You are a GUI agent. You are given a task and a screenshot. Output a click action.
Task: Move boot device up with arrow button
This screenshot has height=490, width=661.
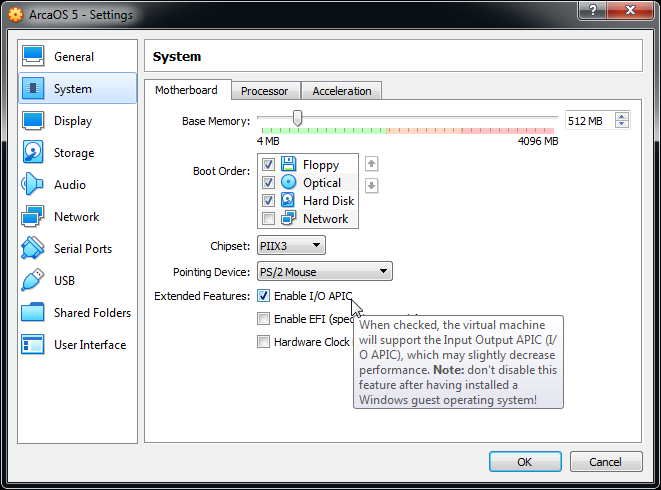(371, 164)
